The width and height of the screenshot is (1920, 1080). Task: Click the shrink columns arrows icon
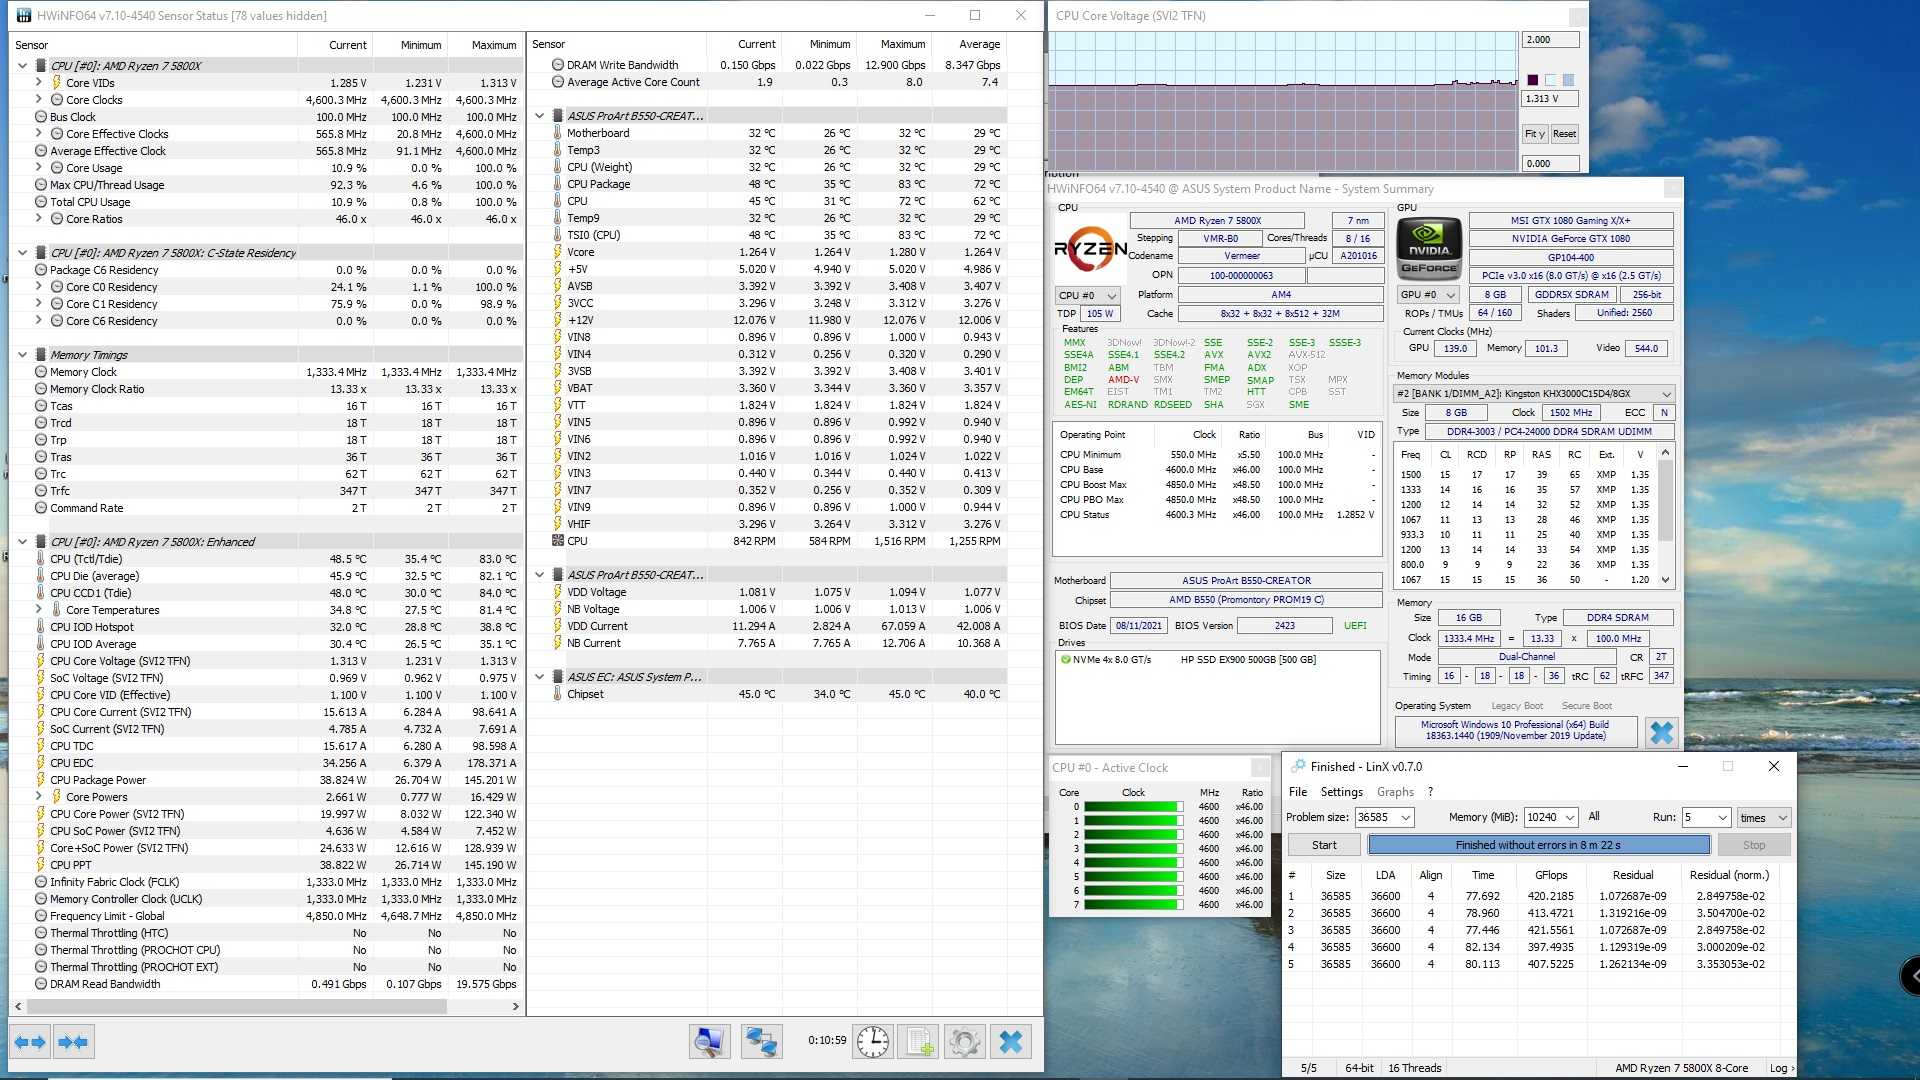tap(73, 1042)
